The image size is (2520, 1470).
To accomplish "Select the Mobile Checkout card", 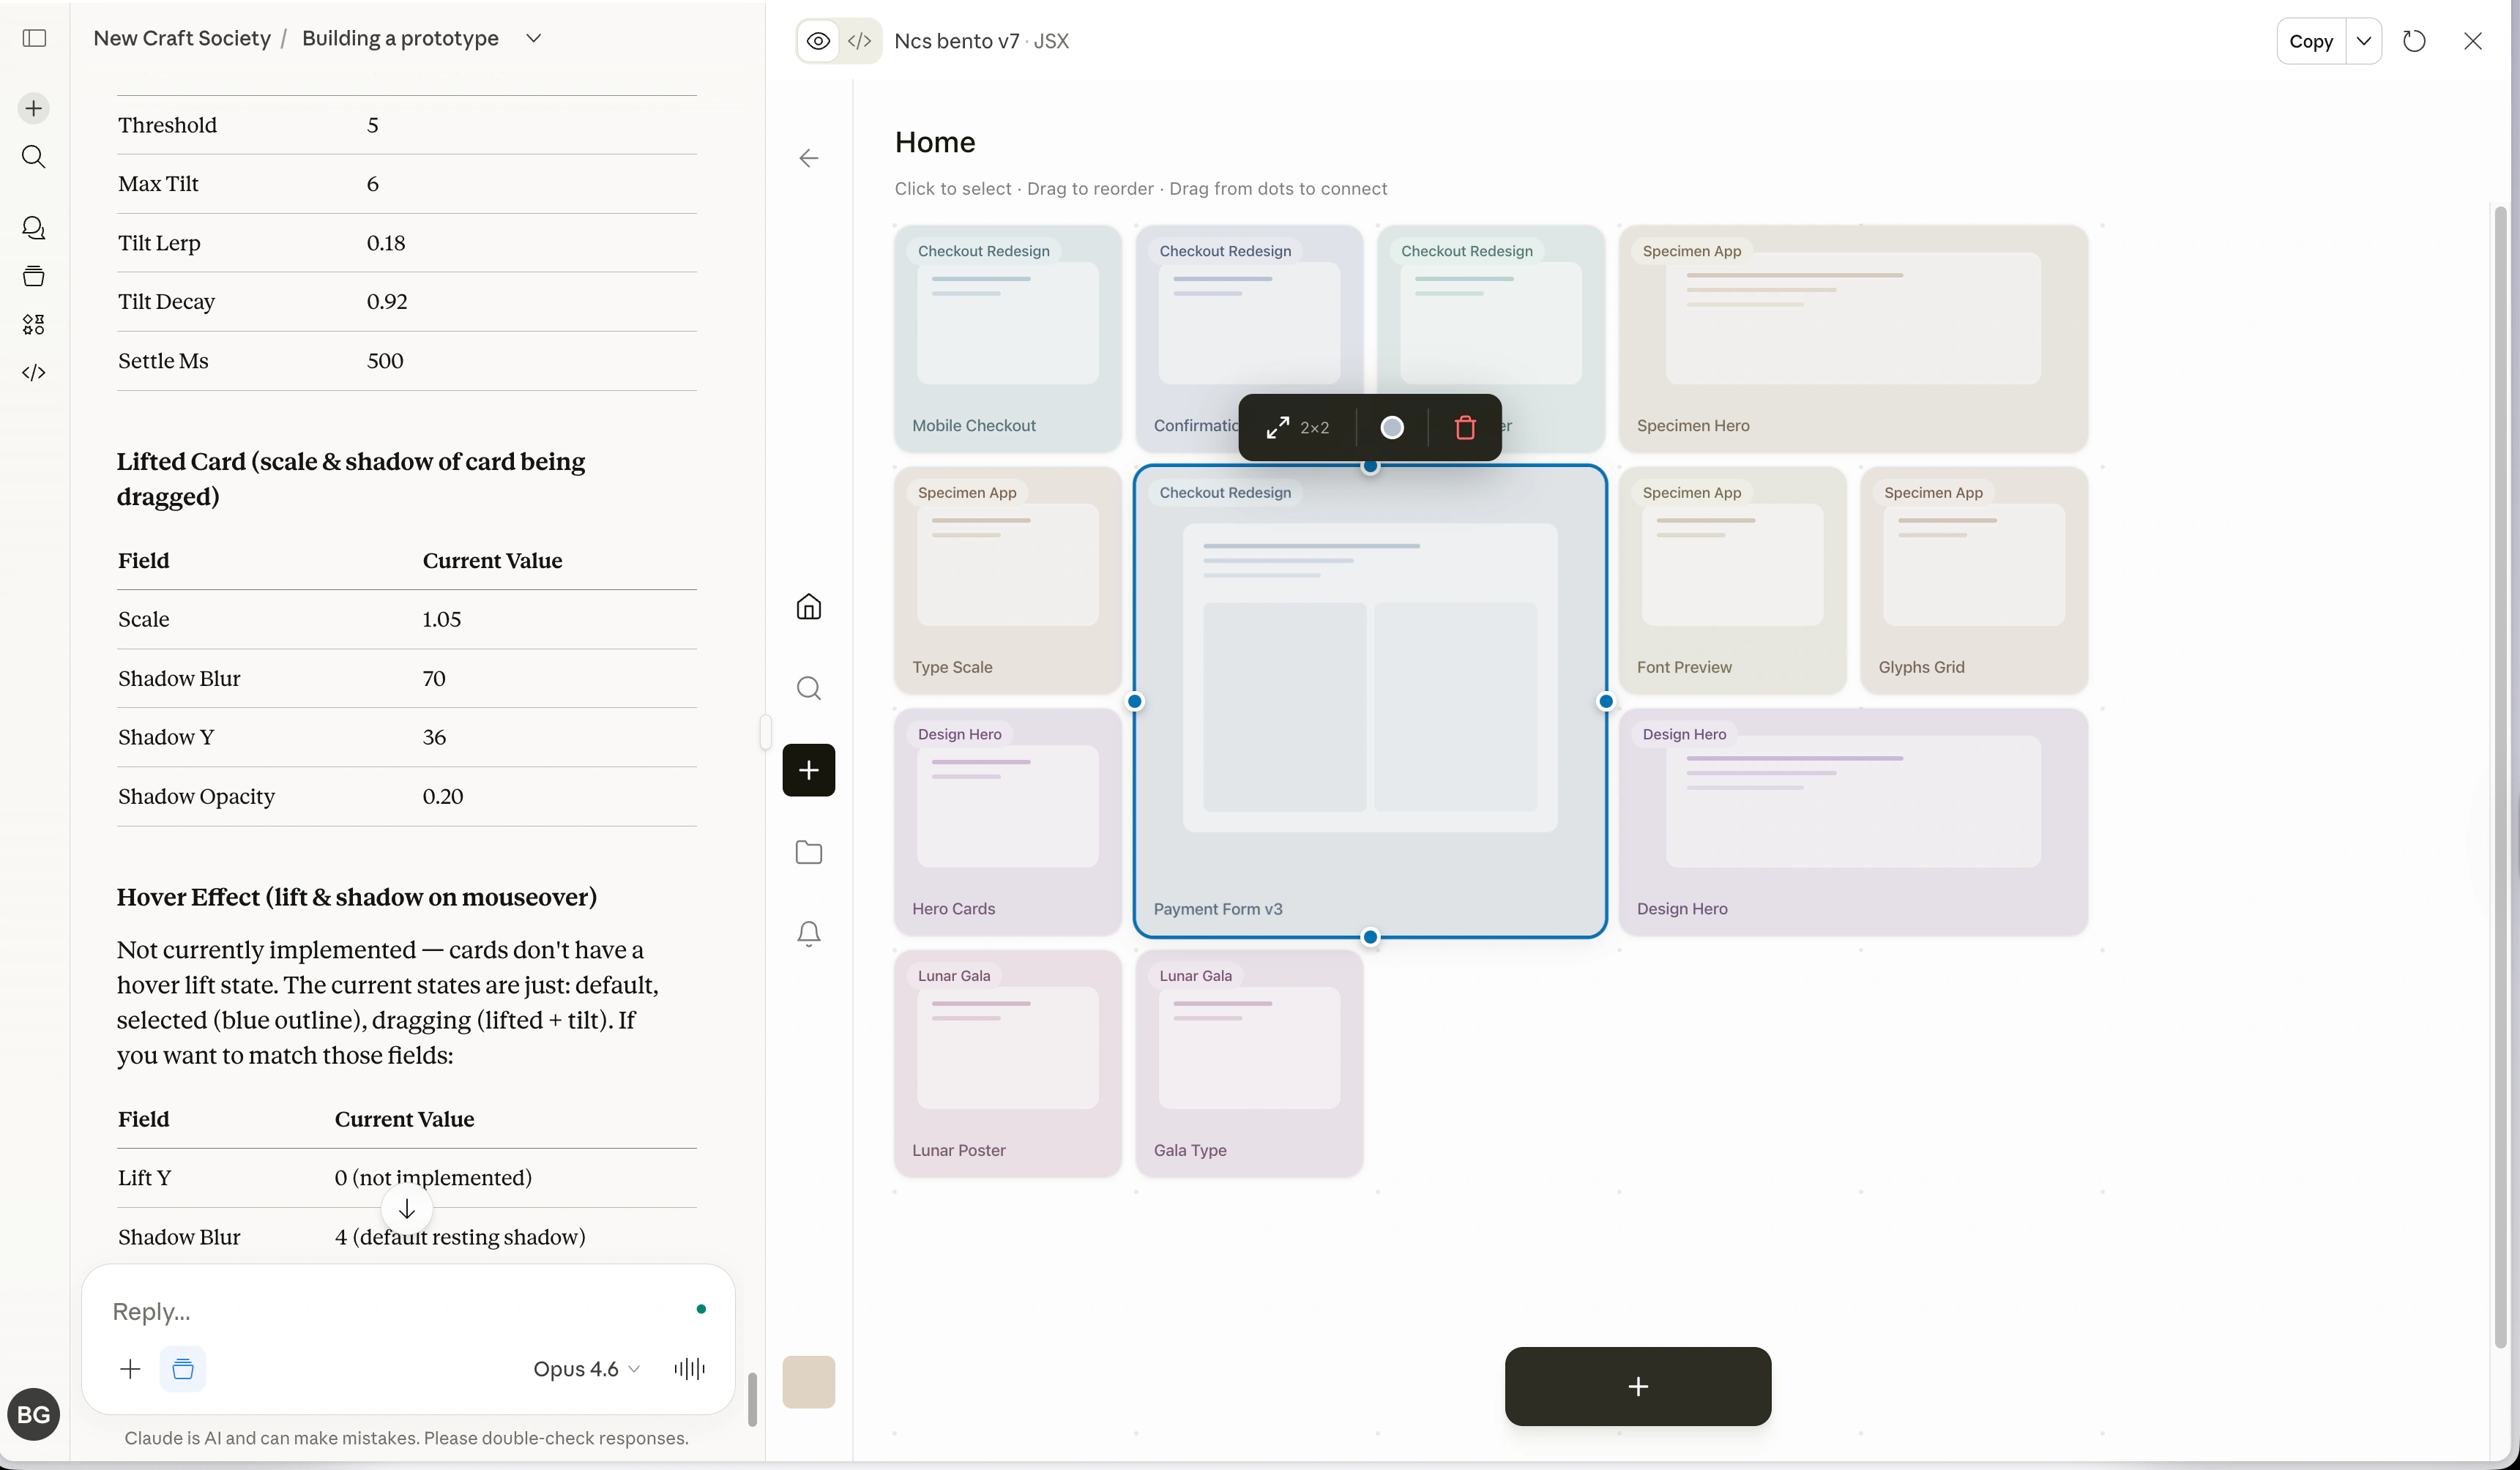I will pyautogui.click(x=1008, y=339).
